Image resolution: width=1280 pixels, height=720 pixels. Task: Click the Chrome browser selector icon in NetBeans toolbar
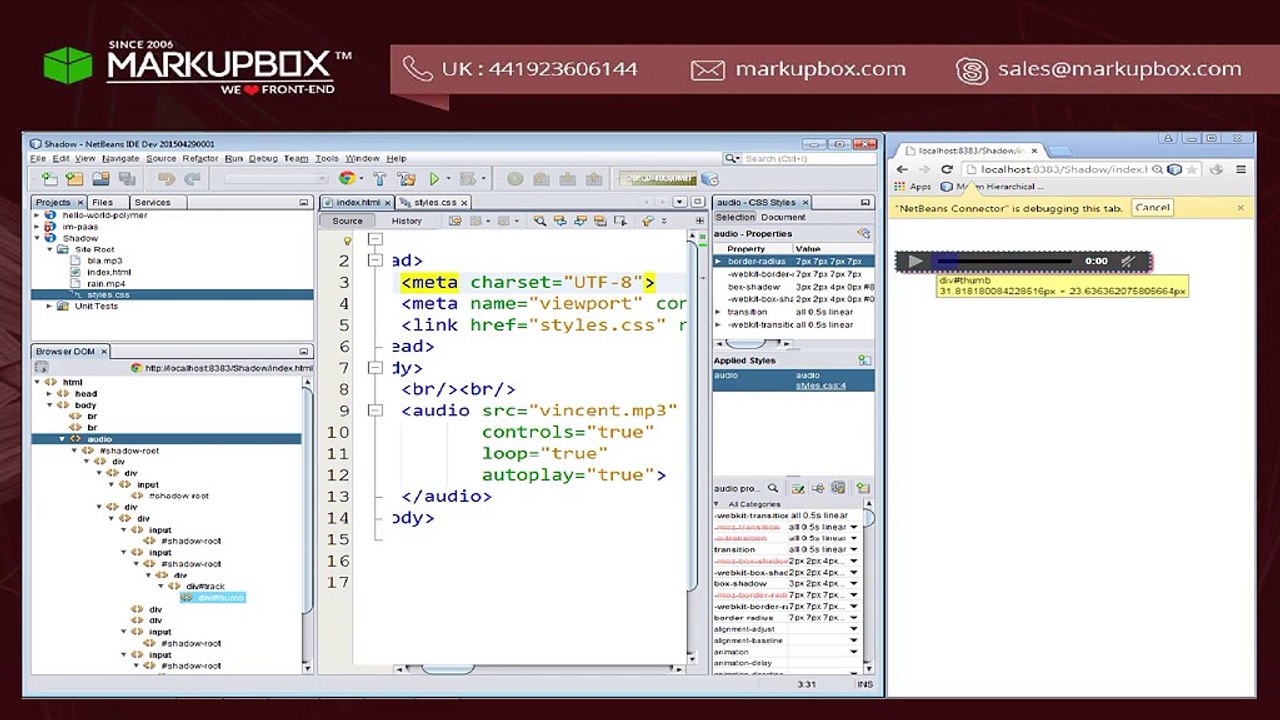(347, 179)
